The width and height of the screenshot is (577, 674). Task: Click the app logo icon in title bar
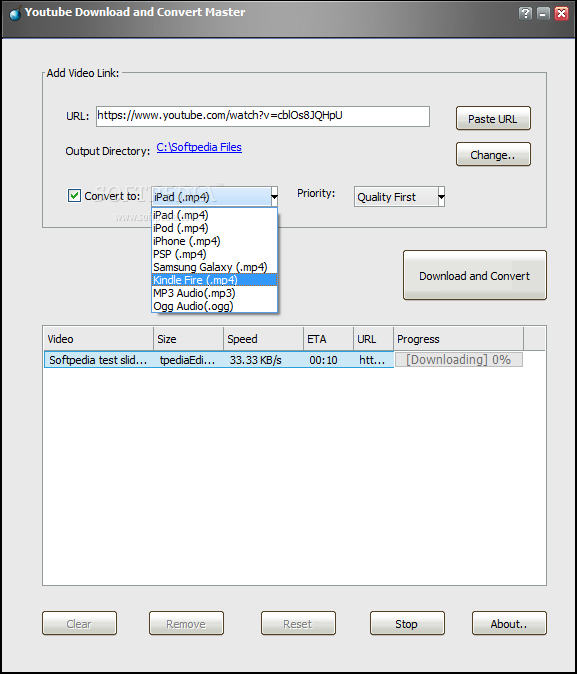(x=15, y=14)
